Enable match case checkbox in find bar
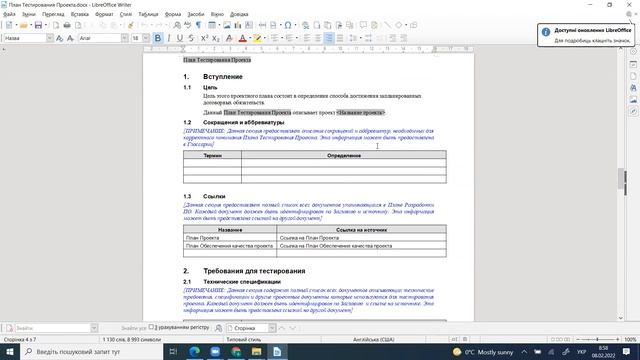This screenshot has height=360, width=640. pyautogui.click(x=151, y=327)
